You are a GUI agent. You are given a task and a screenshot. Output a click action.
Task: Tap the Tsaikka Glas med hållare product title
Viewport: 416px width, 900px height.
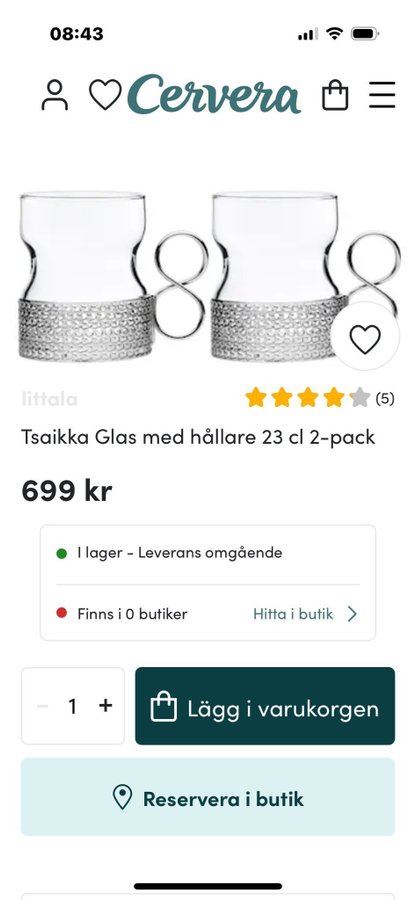198,437
